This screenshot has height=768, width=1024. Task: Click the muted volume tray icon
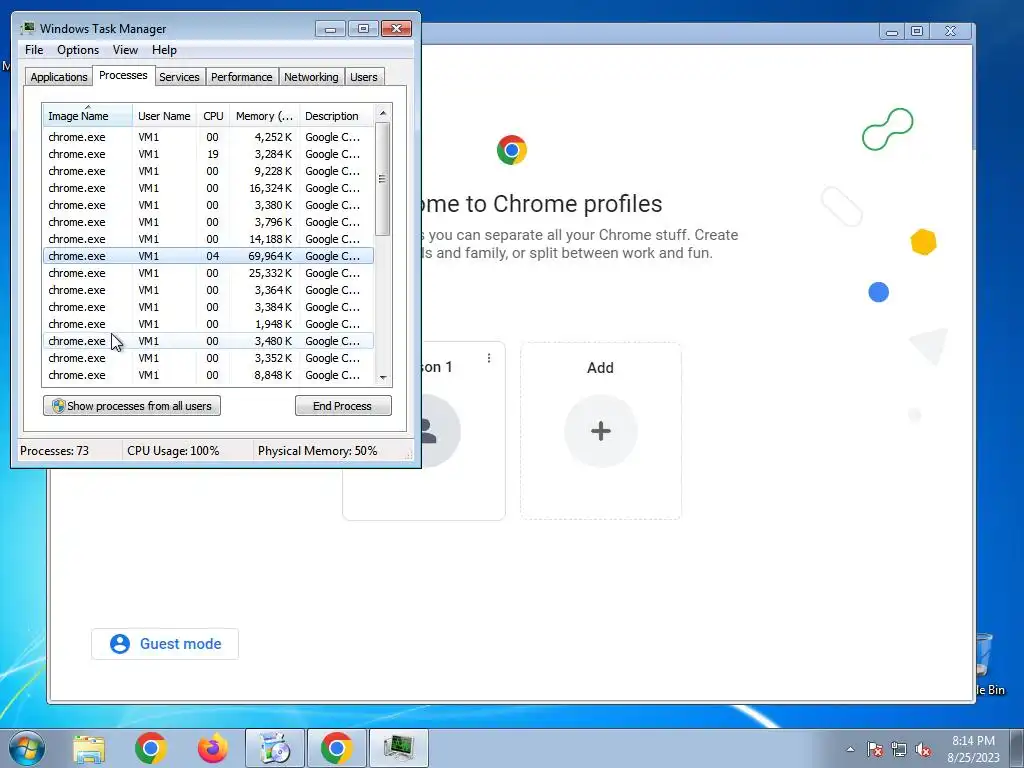[x=923, y=749]
